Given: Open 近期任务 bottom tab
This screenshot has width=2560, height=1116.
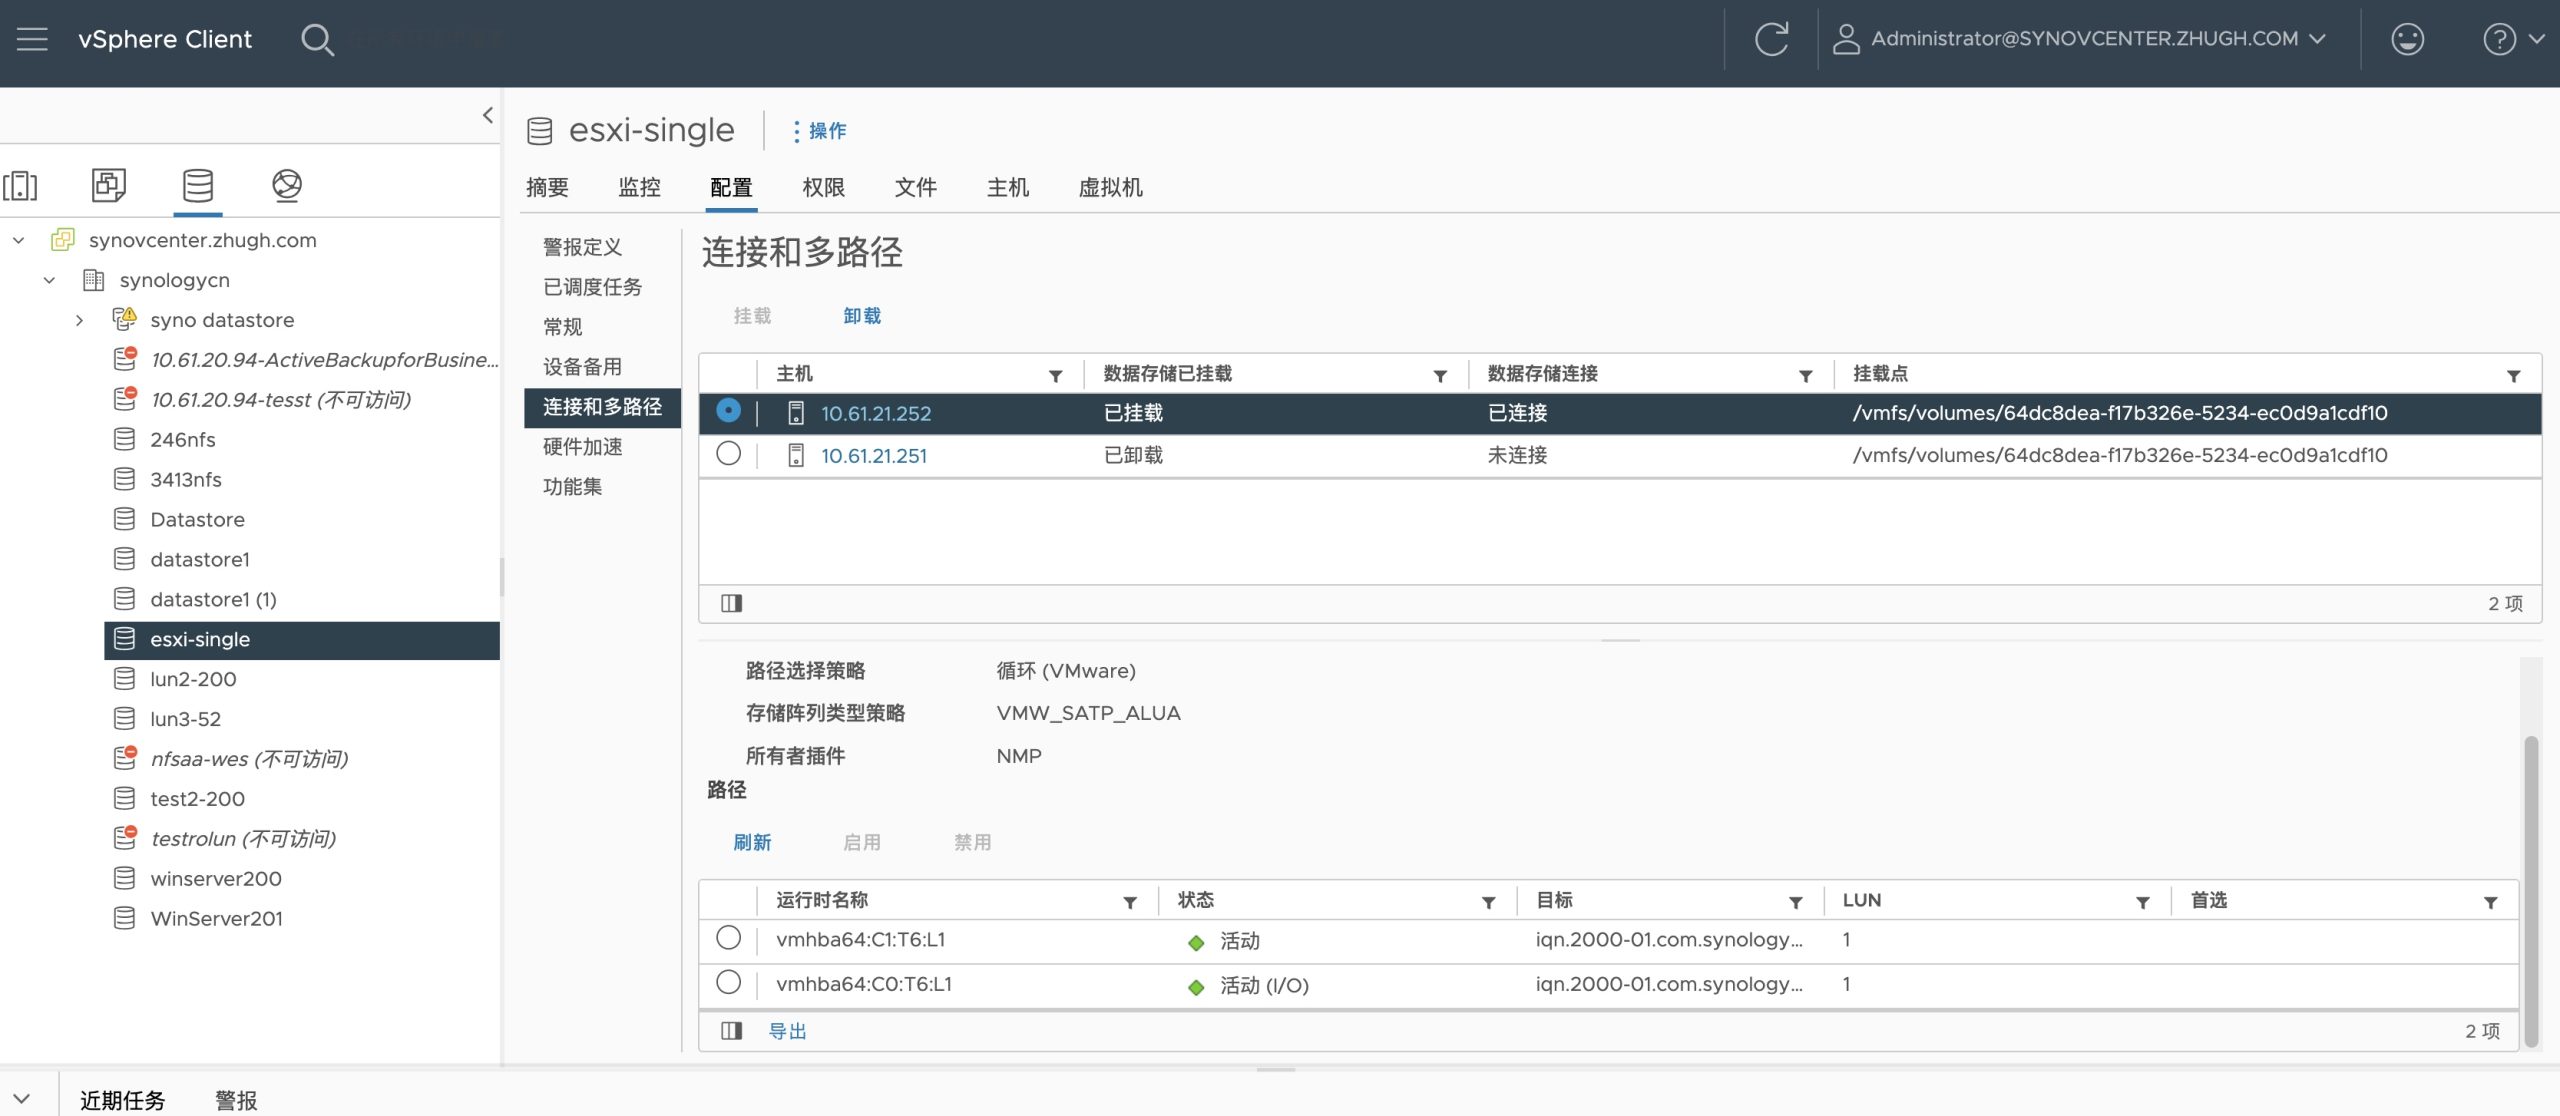Looking at the screenshot, I should 122,1100.
